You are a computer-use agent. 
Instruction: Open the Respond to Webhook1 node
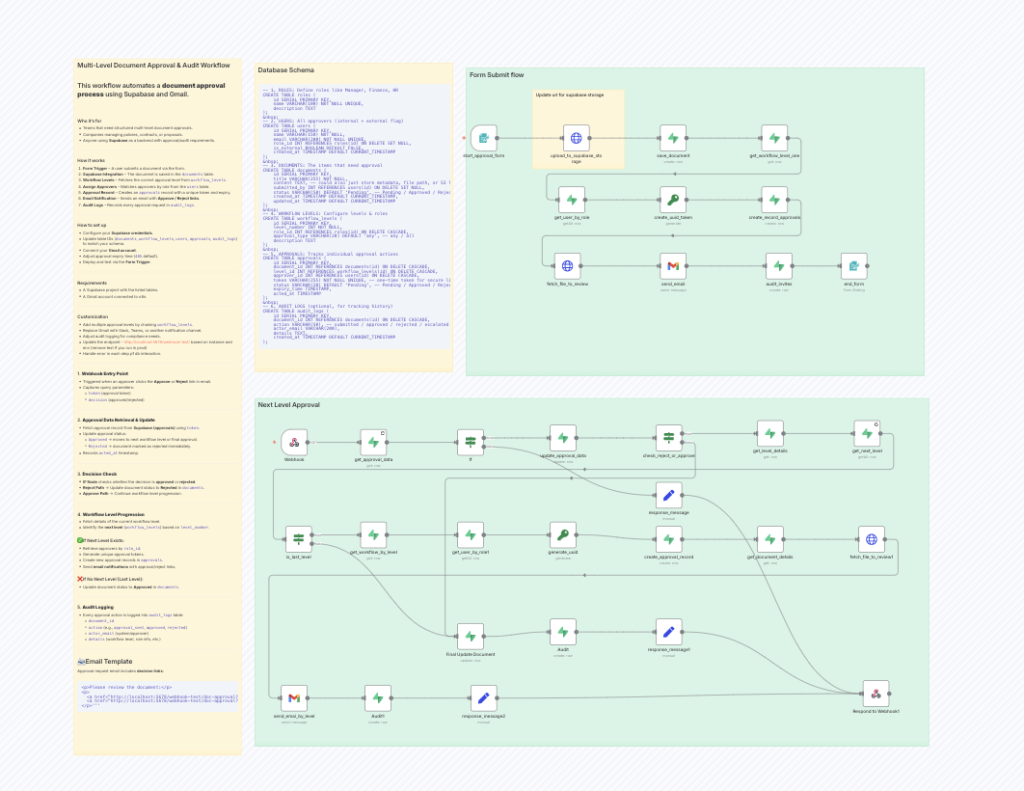click(x=875, y=694)
